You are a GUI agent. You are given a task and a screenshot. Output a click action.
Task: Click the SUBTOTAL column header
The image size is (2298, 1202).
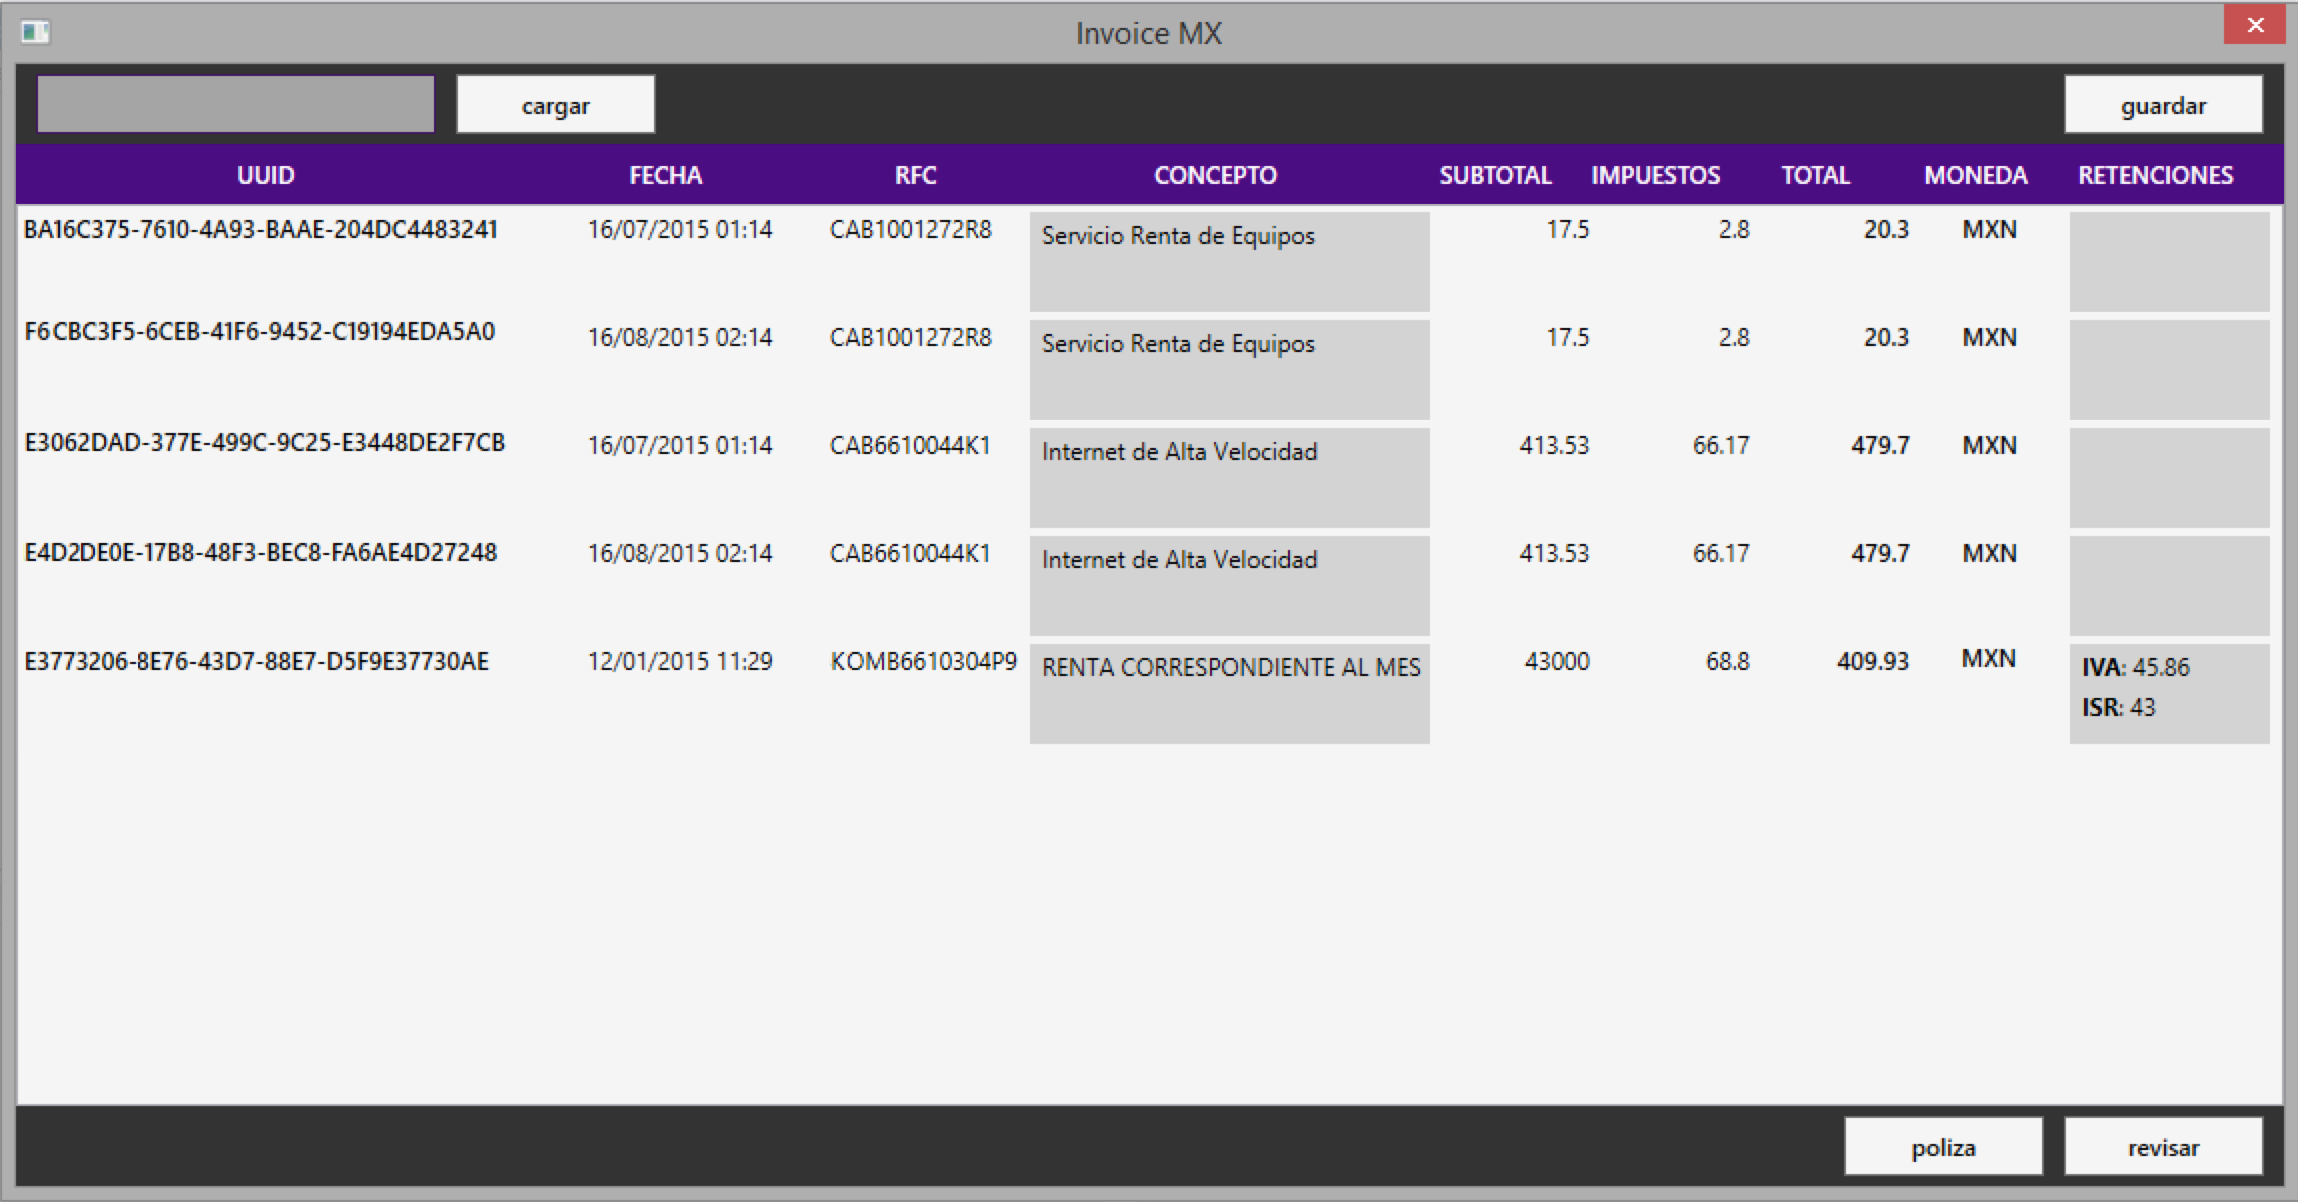pos(1495,175)
